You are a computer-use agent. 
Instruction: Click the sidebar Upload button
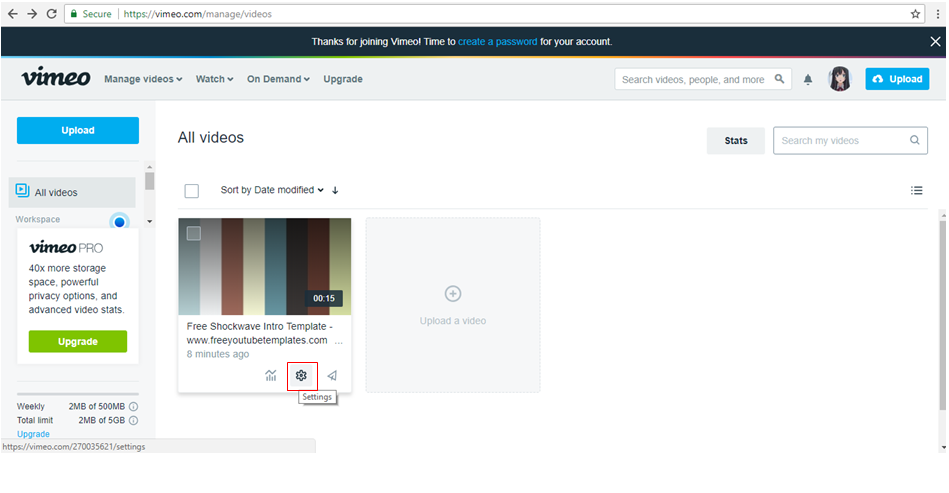pos(77,131)
